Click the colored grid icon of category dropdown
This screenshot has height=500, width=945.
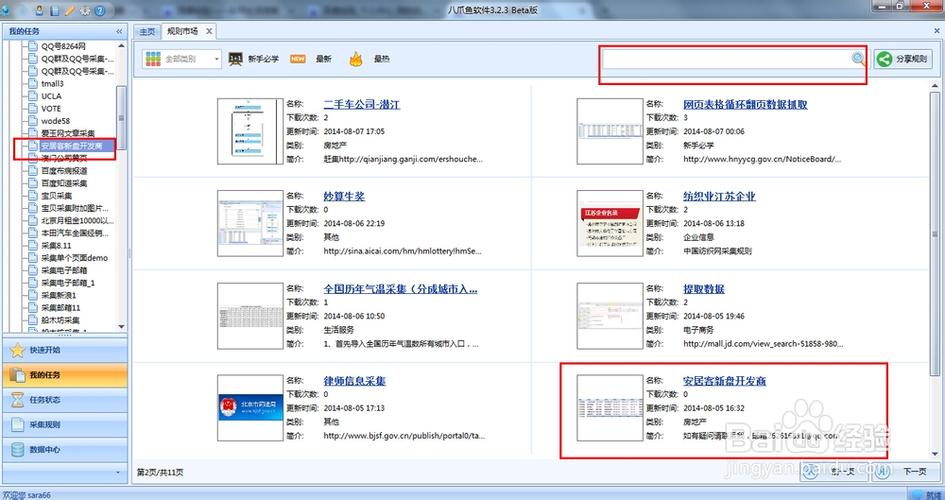pyautogui.click(x=153, y=58)
